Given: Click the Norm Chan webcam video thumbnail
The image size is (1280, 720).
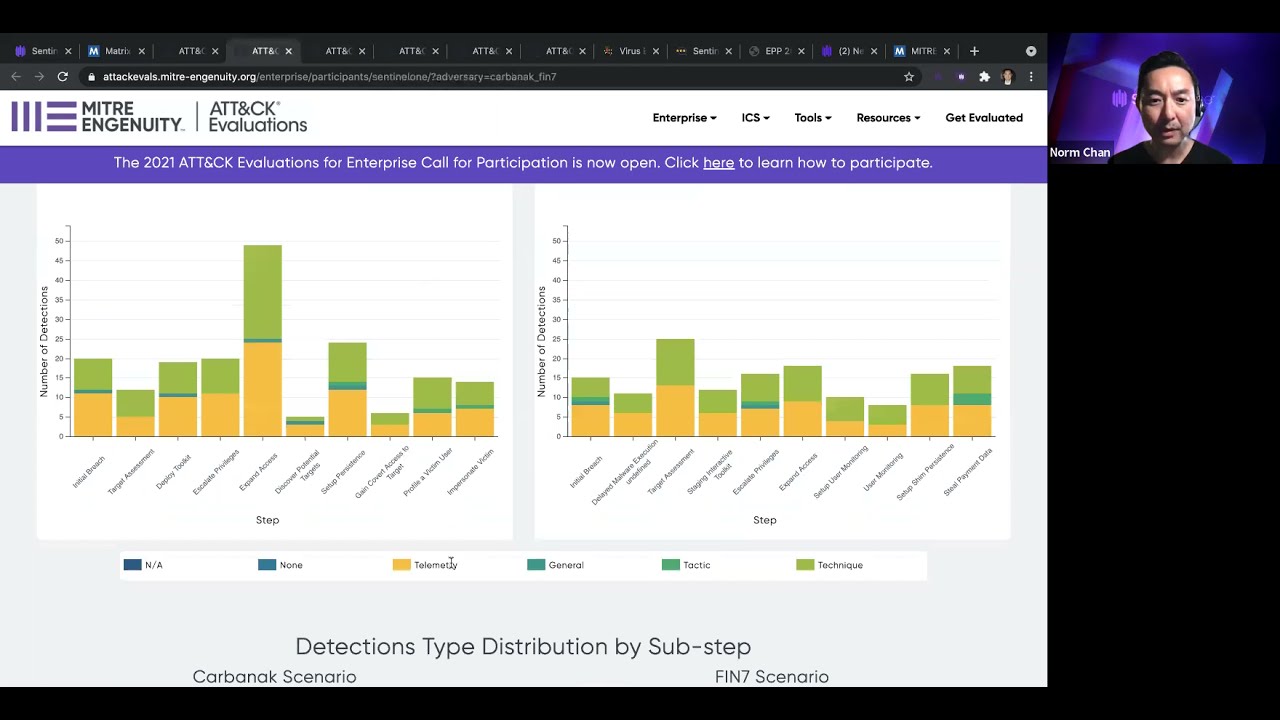Looking at the screenshot, I should point(1163,99).
